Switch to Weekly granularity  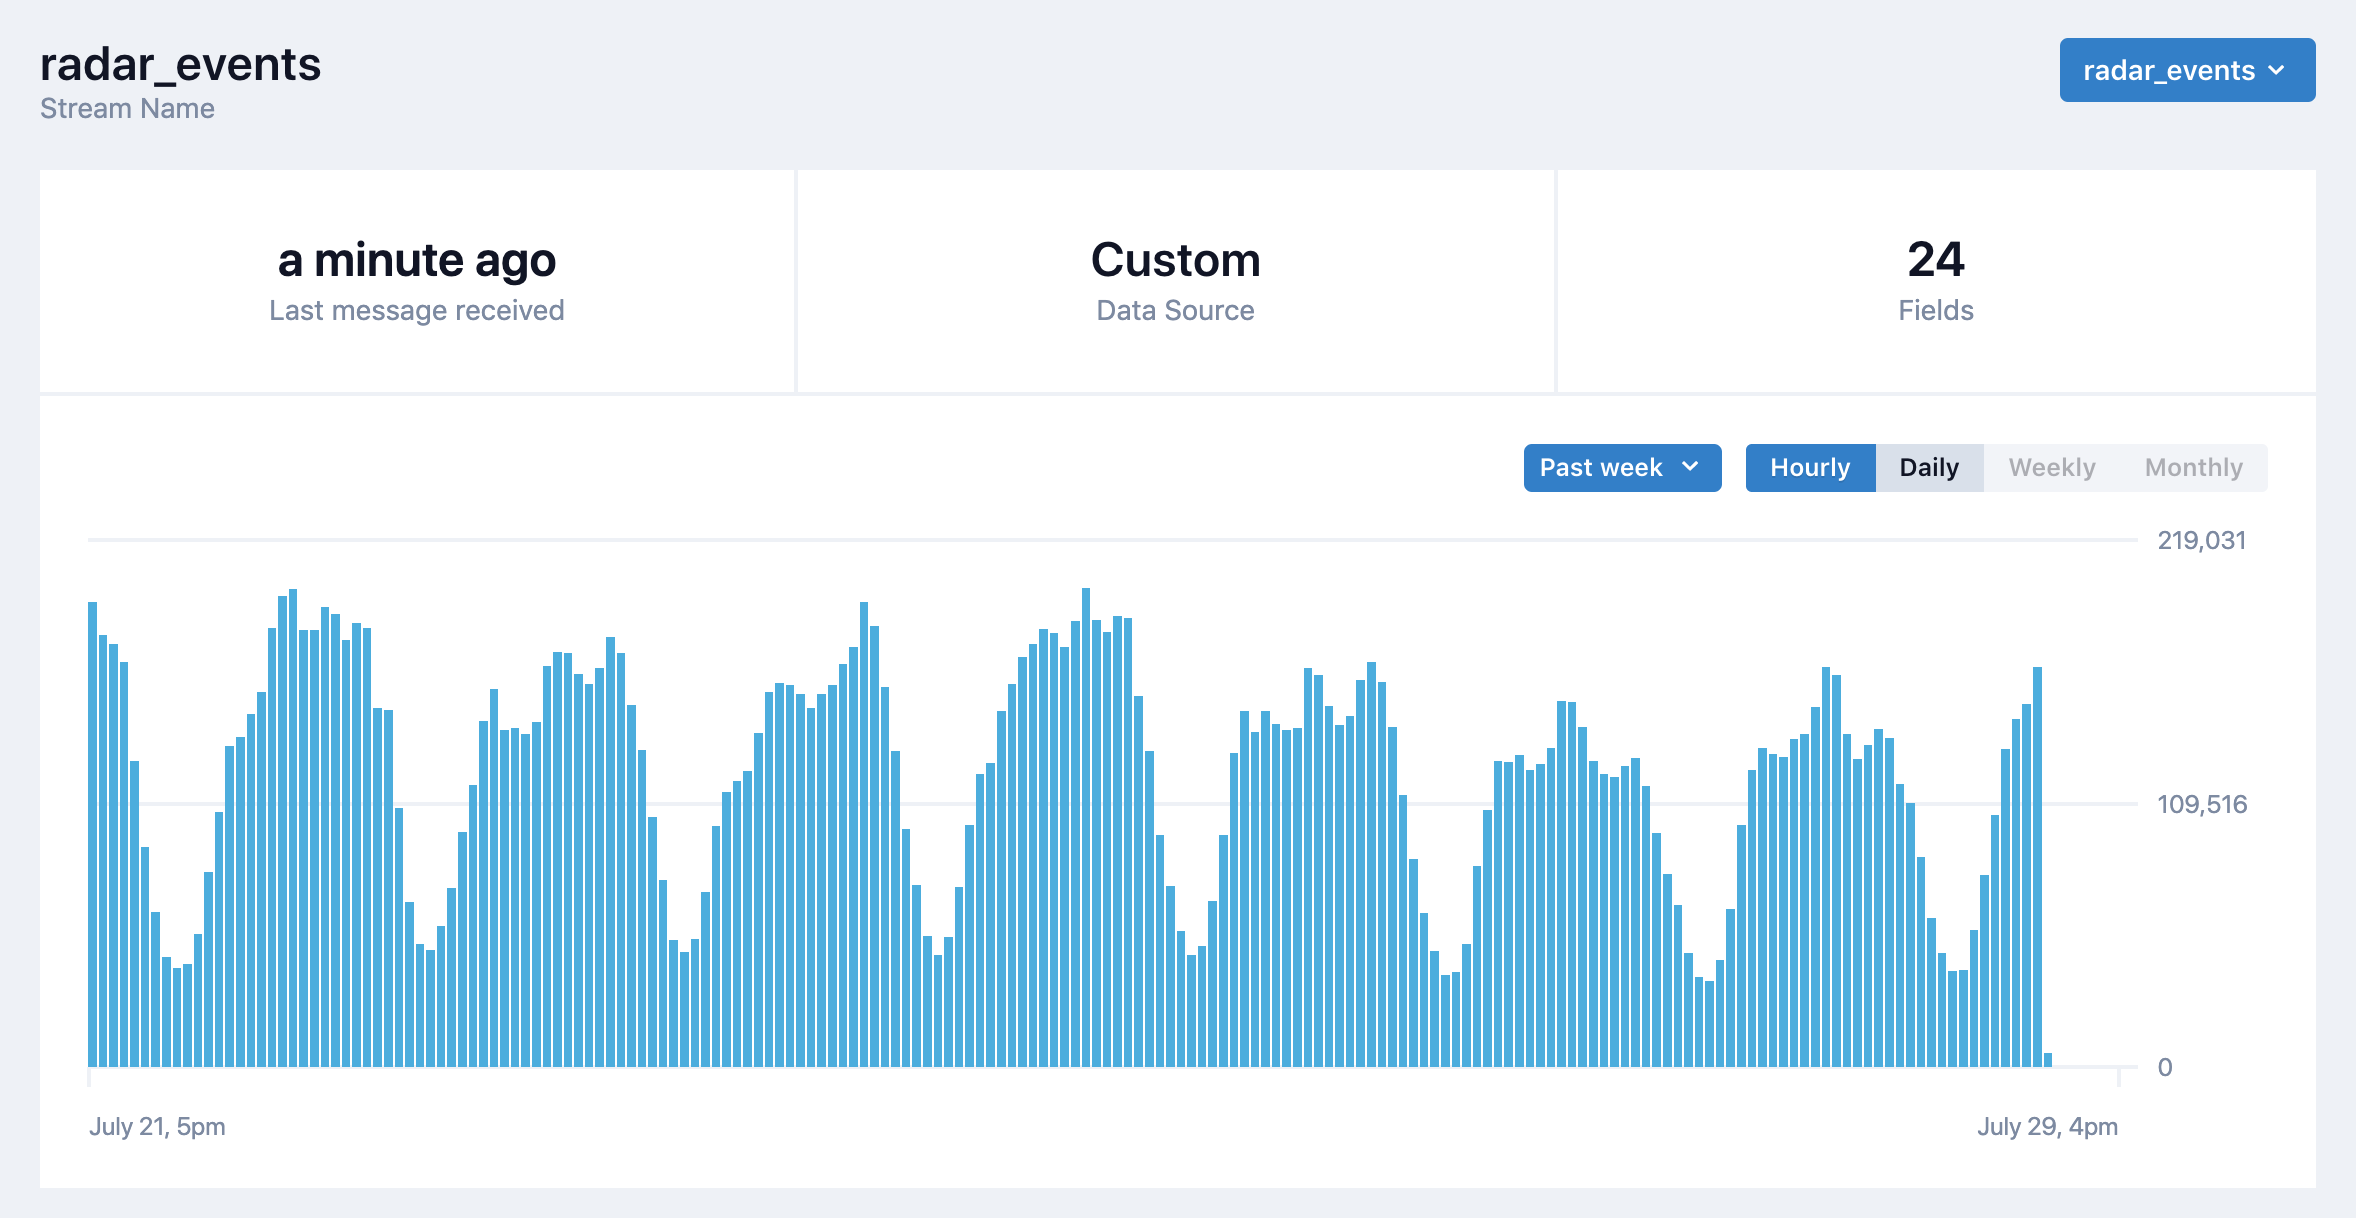(x=2052, y=468)
